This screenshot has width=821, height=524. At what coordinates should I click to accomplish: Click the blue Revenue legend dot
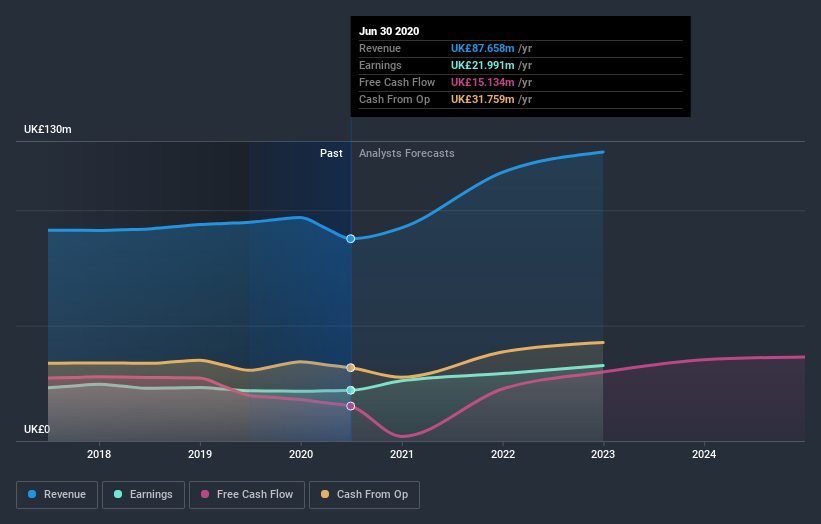(32, 494)
